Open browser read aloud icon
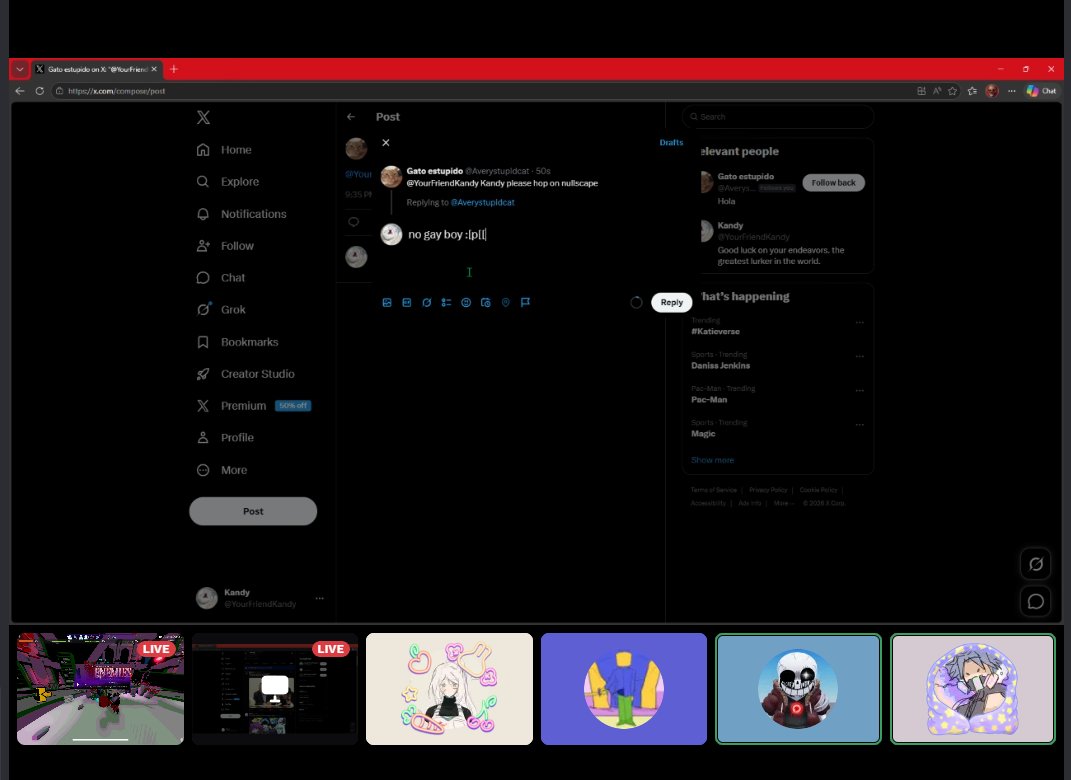Screen dimensions: 1071x780 pos(936,91)
